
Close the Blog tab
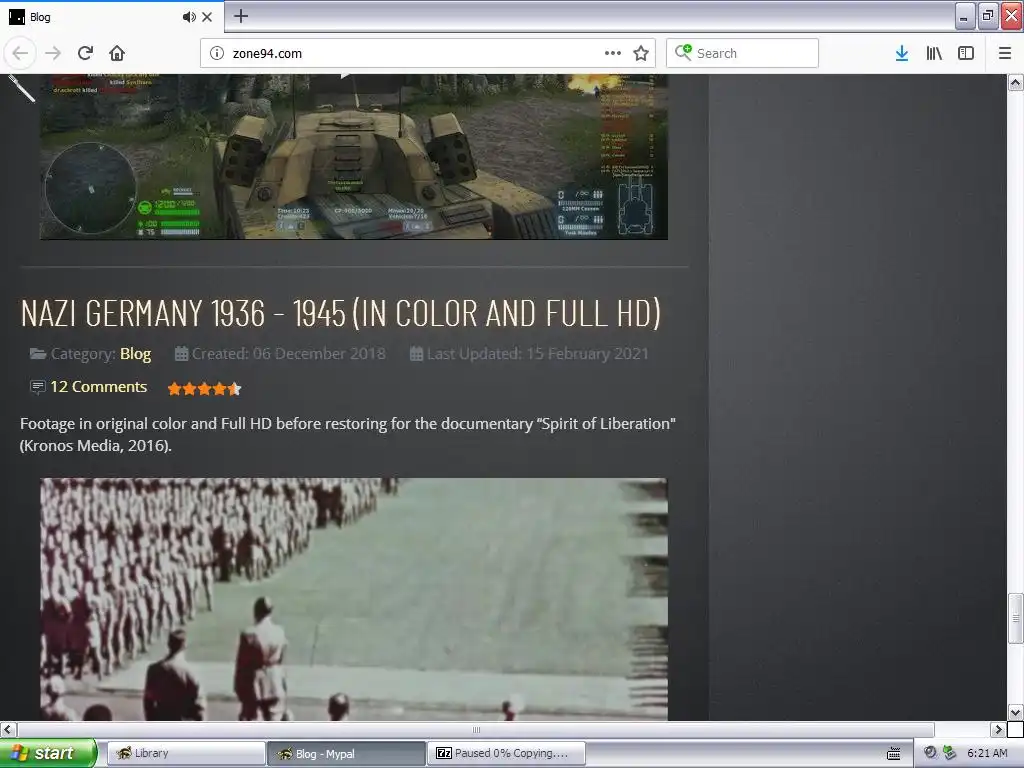pyautogui.click(x=207, y=17)
